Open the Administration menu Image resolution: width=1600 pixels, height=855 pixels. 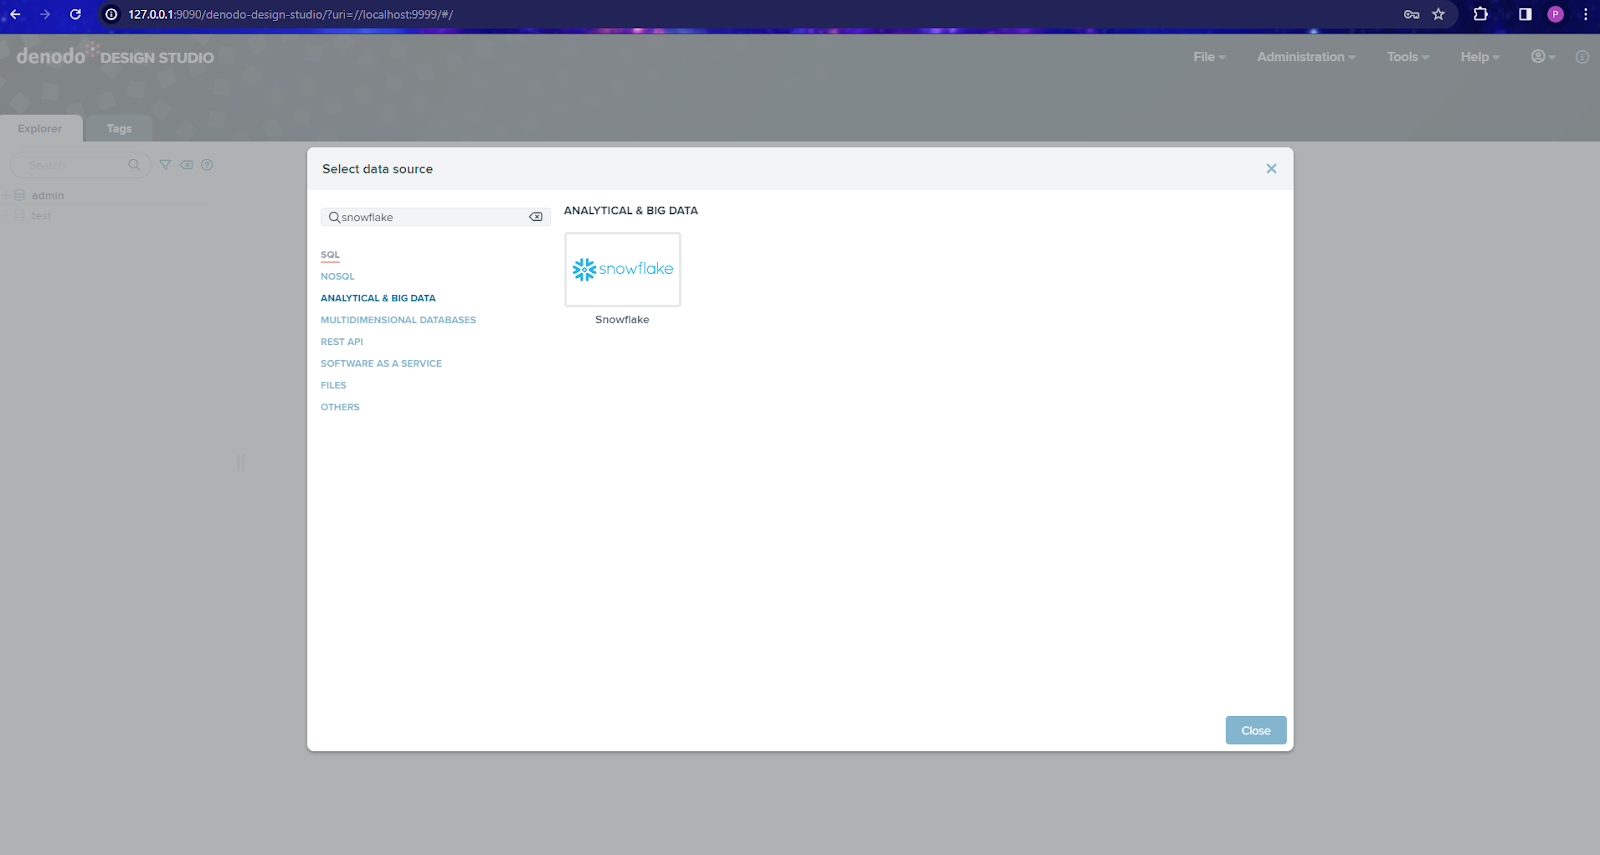coord(1306,57)
